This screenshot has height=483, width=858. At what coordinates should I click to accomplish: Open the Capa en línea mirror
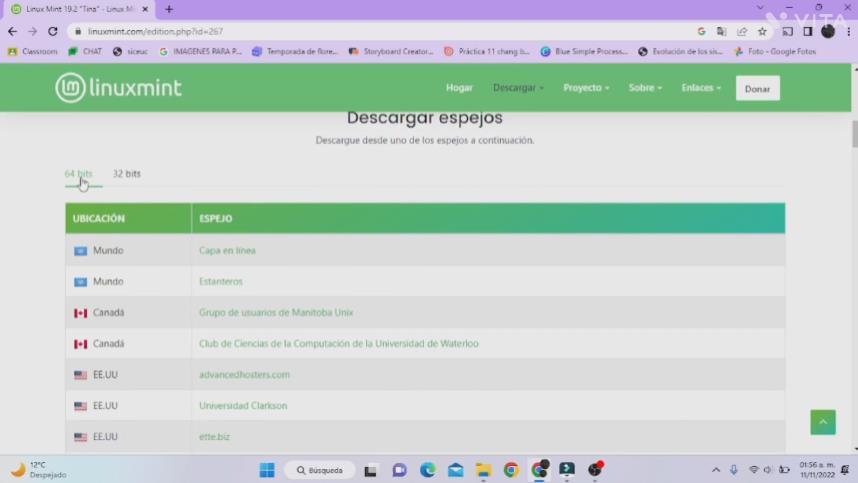point(227,251)
